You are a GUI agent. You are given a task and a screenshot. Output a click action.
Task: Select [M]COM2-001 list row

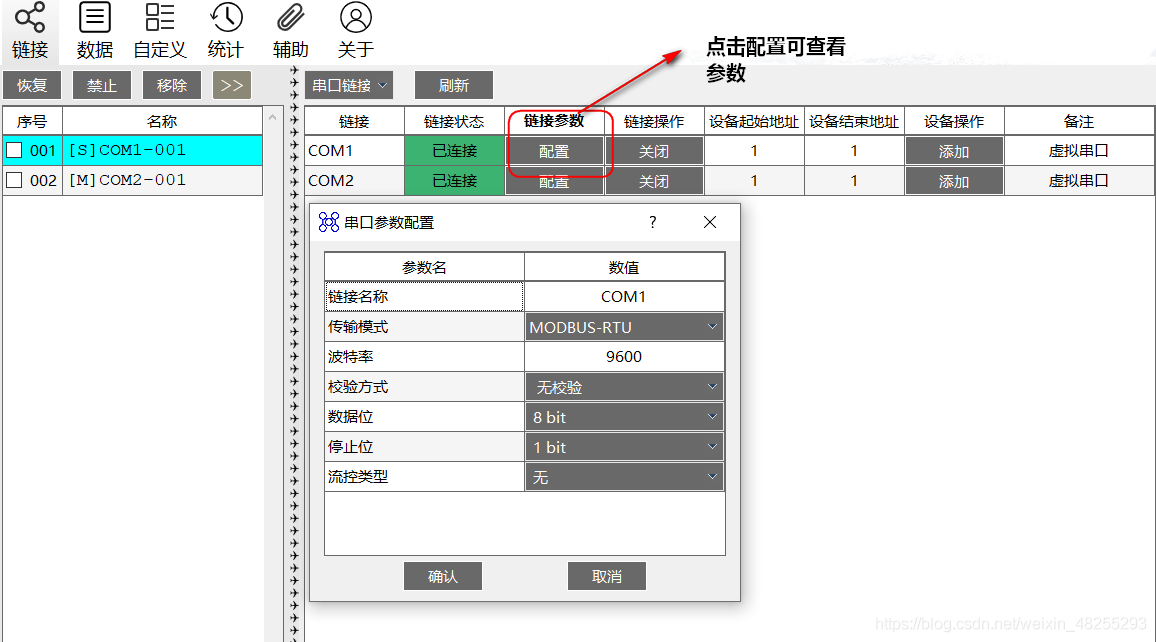[x=162, y=180]
